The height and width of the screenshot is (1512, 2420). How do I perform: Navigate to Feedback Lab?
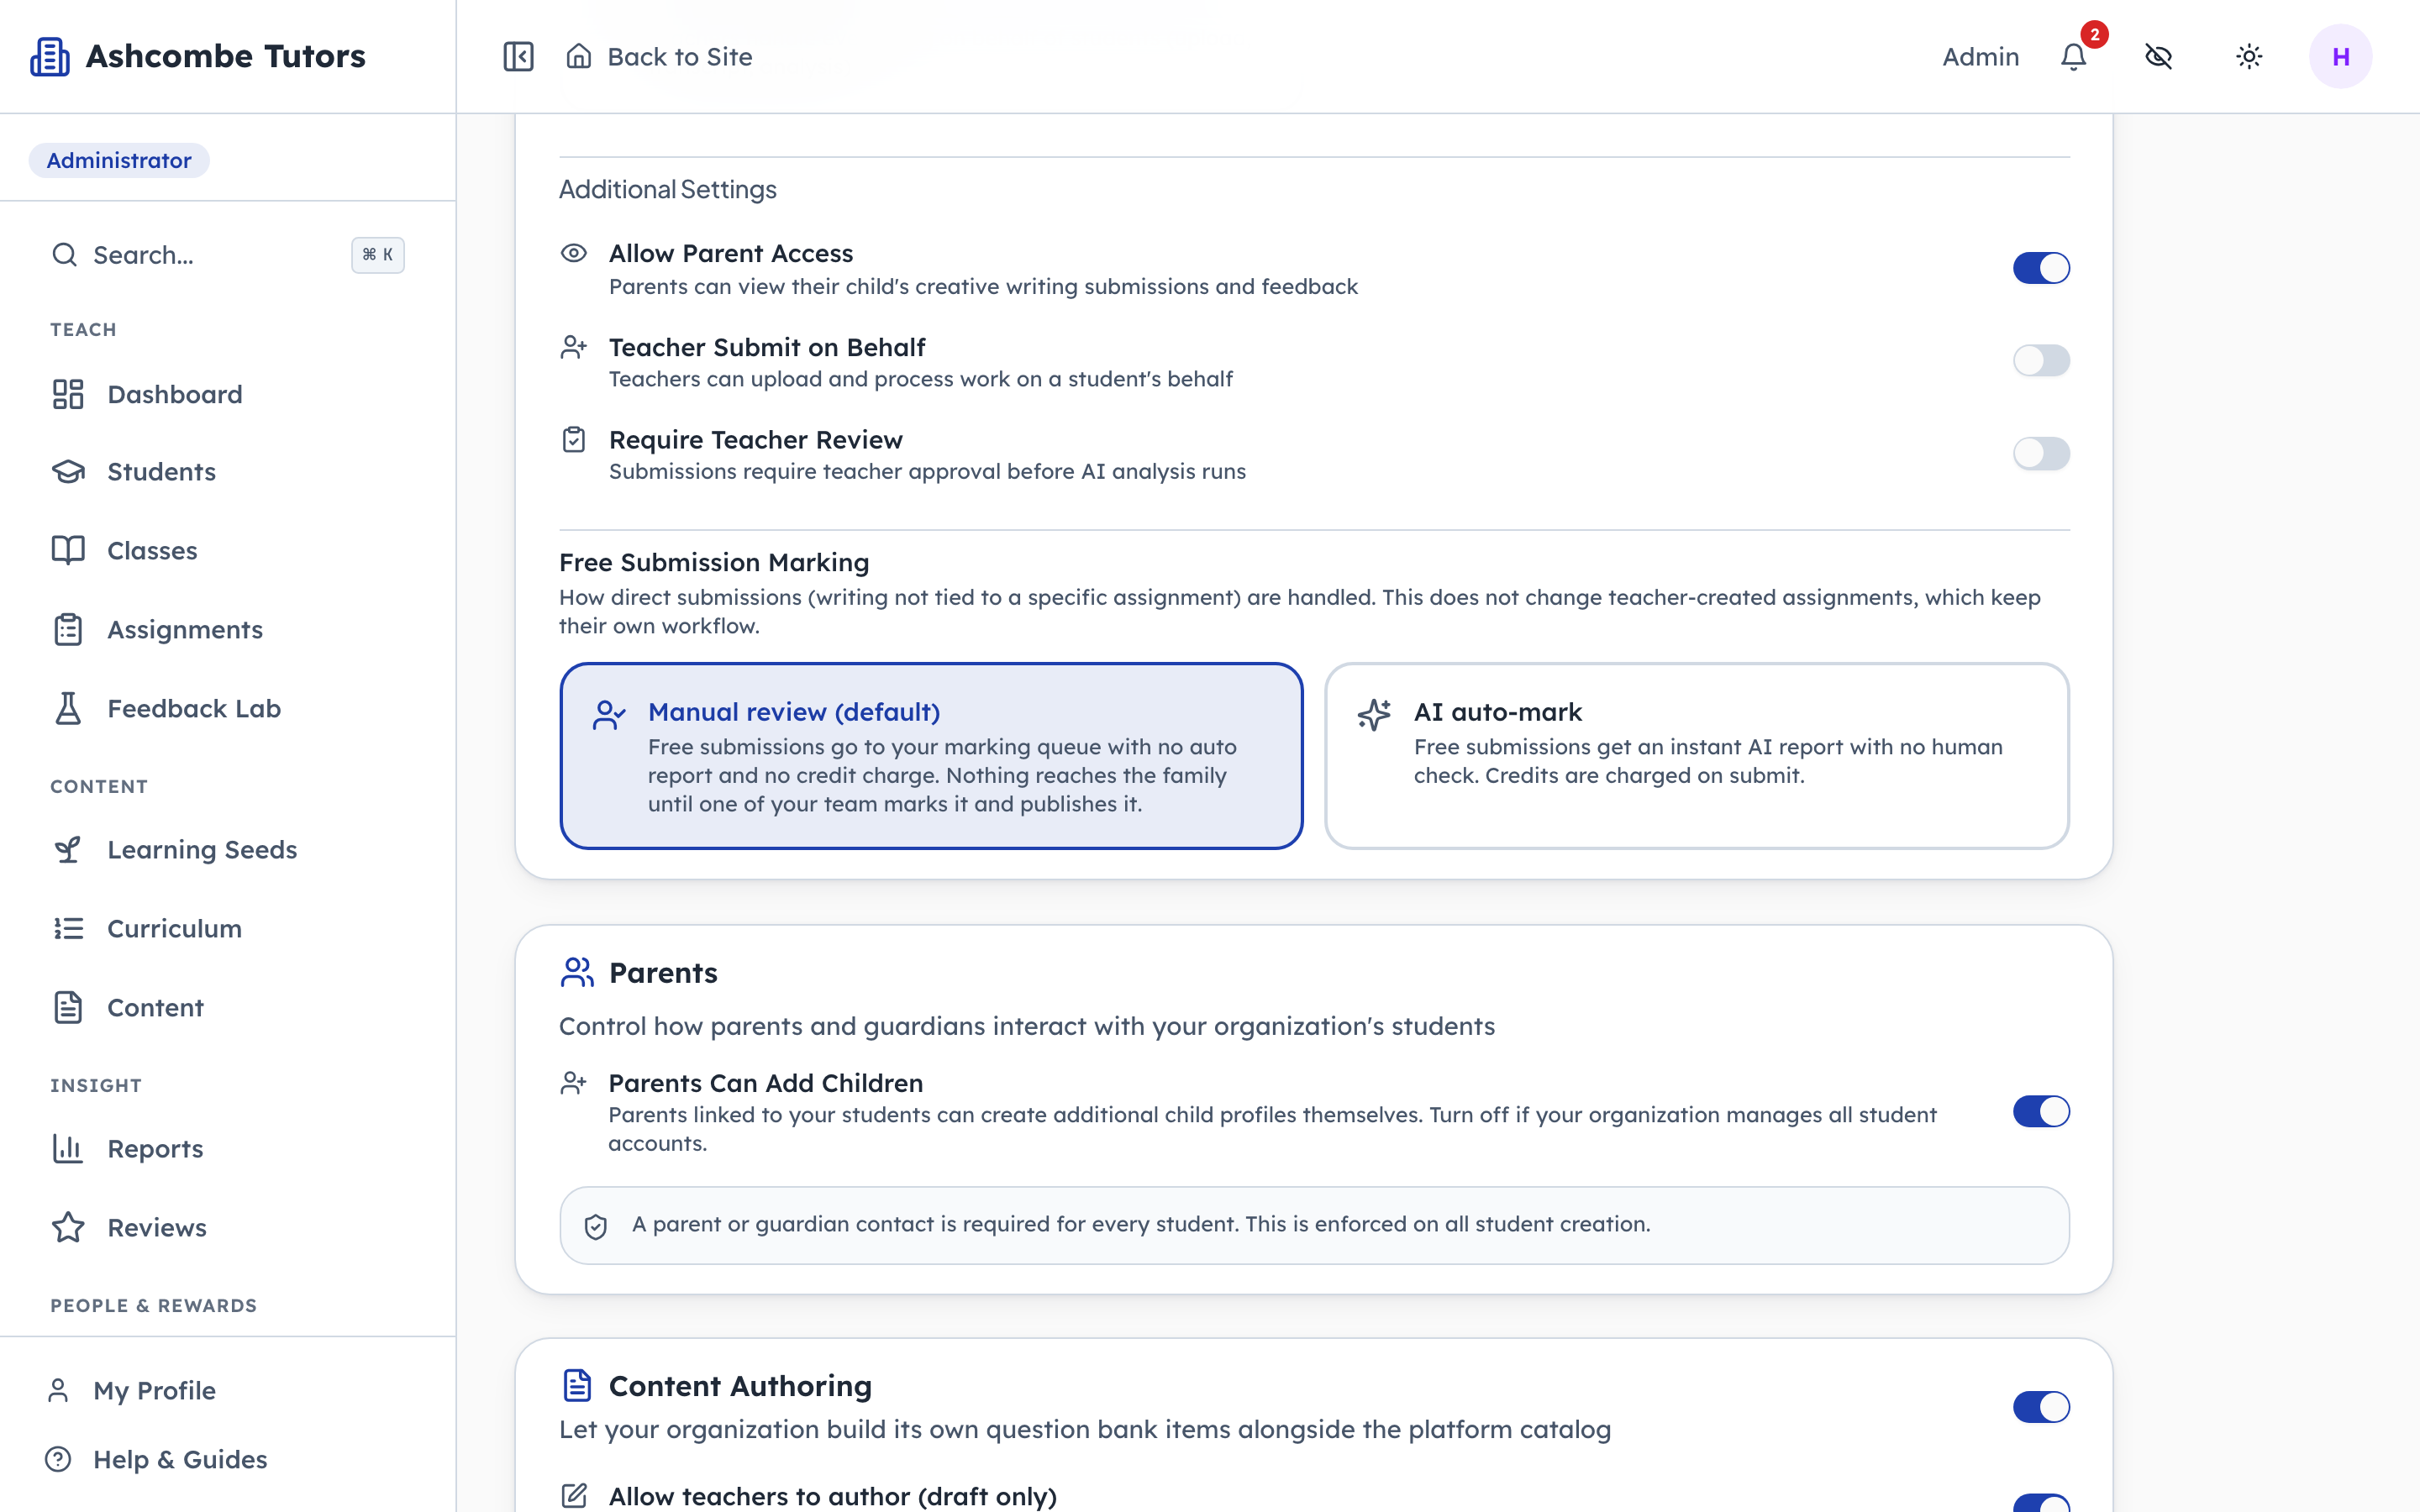coord(228,708)
